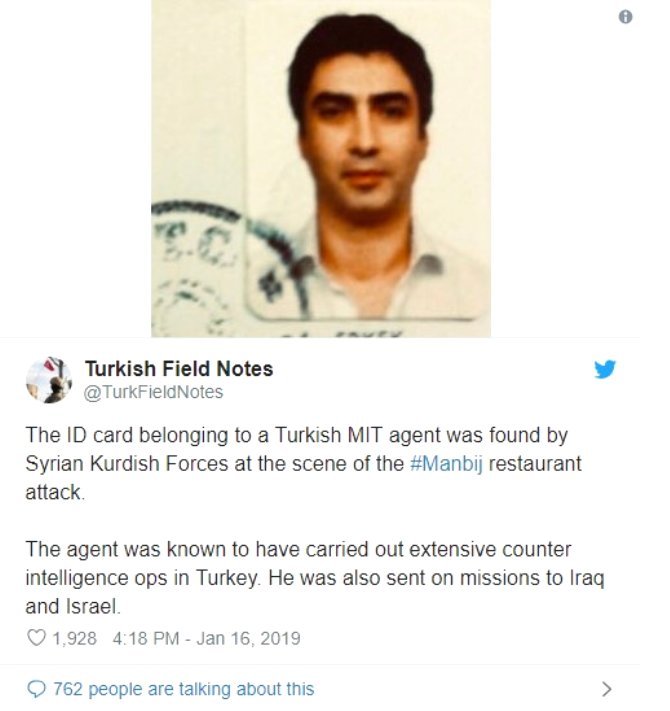Click the info icon above the tweet
The height and width of the screenshot is (711, 670).
pos(625,17)
